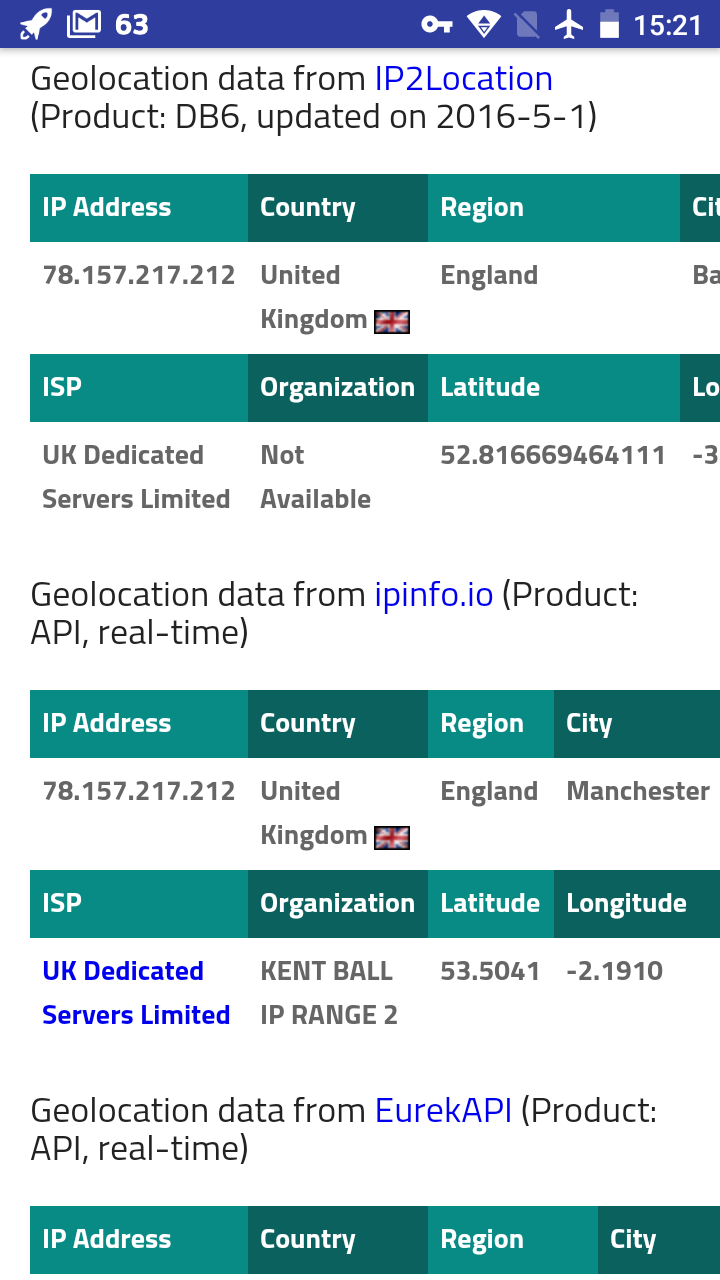Tap the UK flag in ipinfo.io row
Viewport: 720px width, 1280px height.
pyautogui.click(x=392, y=837)
